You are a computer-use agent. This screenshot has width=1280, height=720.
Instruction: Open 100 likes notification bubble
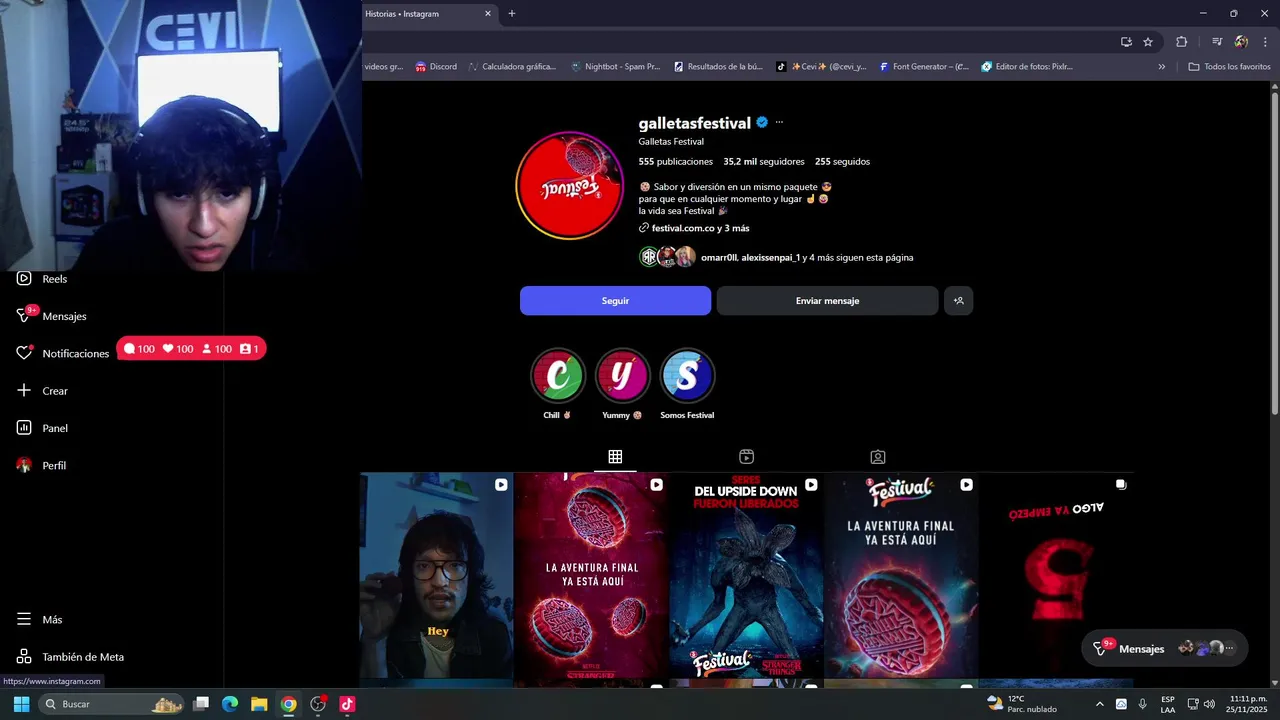coord(178,349)
